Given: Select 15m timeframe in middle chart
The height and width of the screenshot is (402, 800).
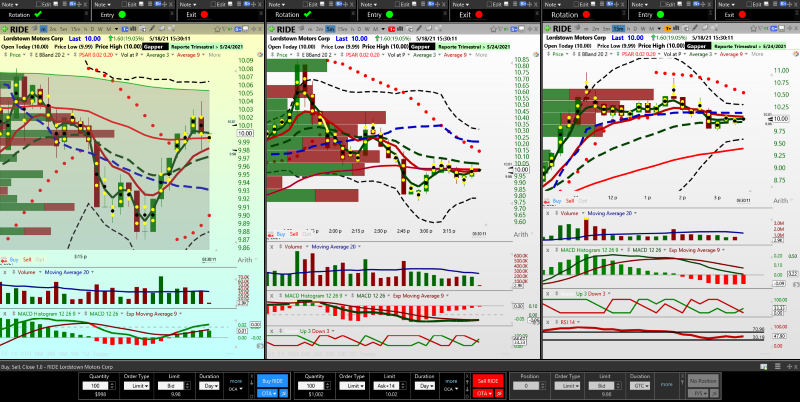Looking at the screenshot, I should point(342,29).
